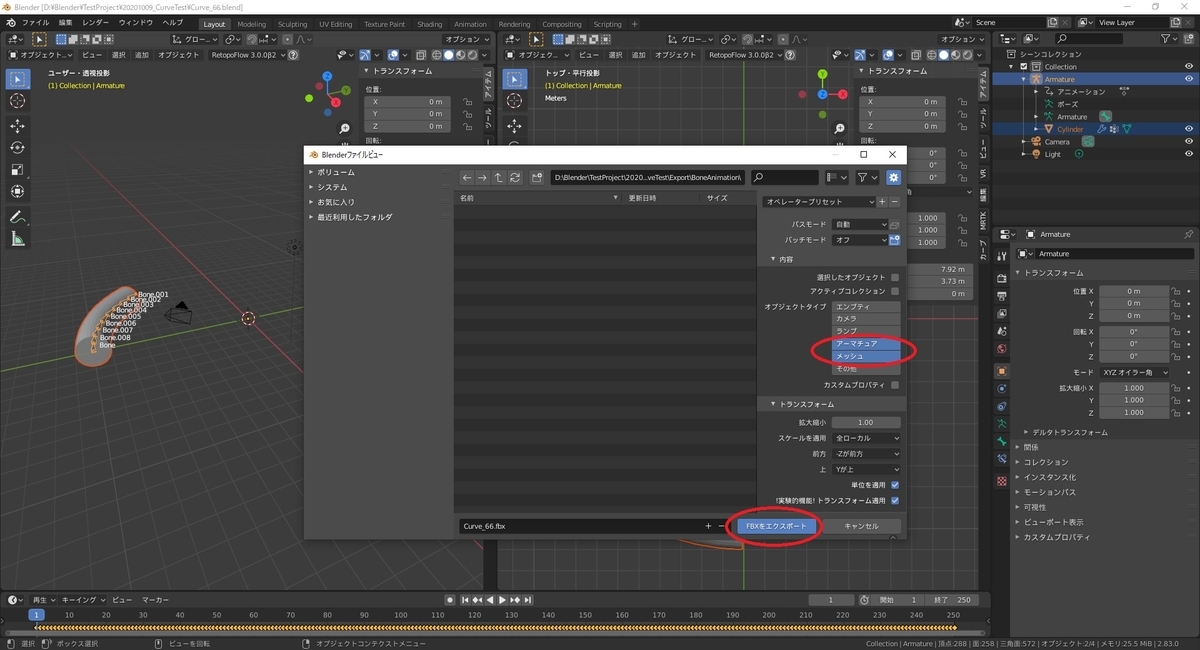Image resolution: width=1200 pixels, height=650 pixels.
Task: Click the file browser directory path field
Action: click(x=647, y=177)
